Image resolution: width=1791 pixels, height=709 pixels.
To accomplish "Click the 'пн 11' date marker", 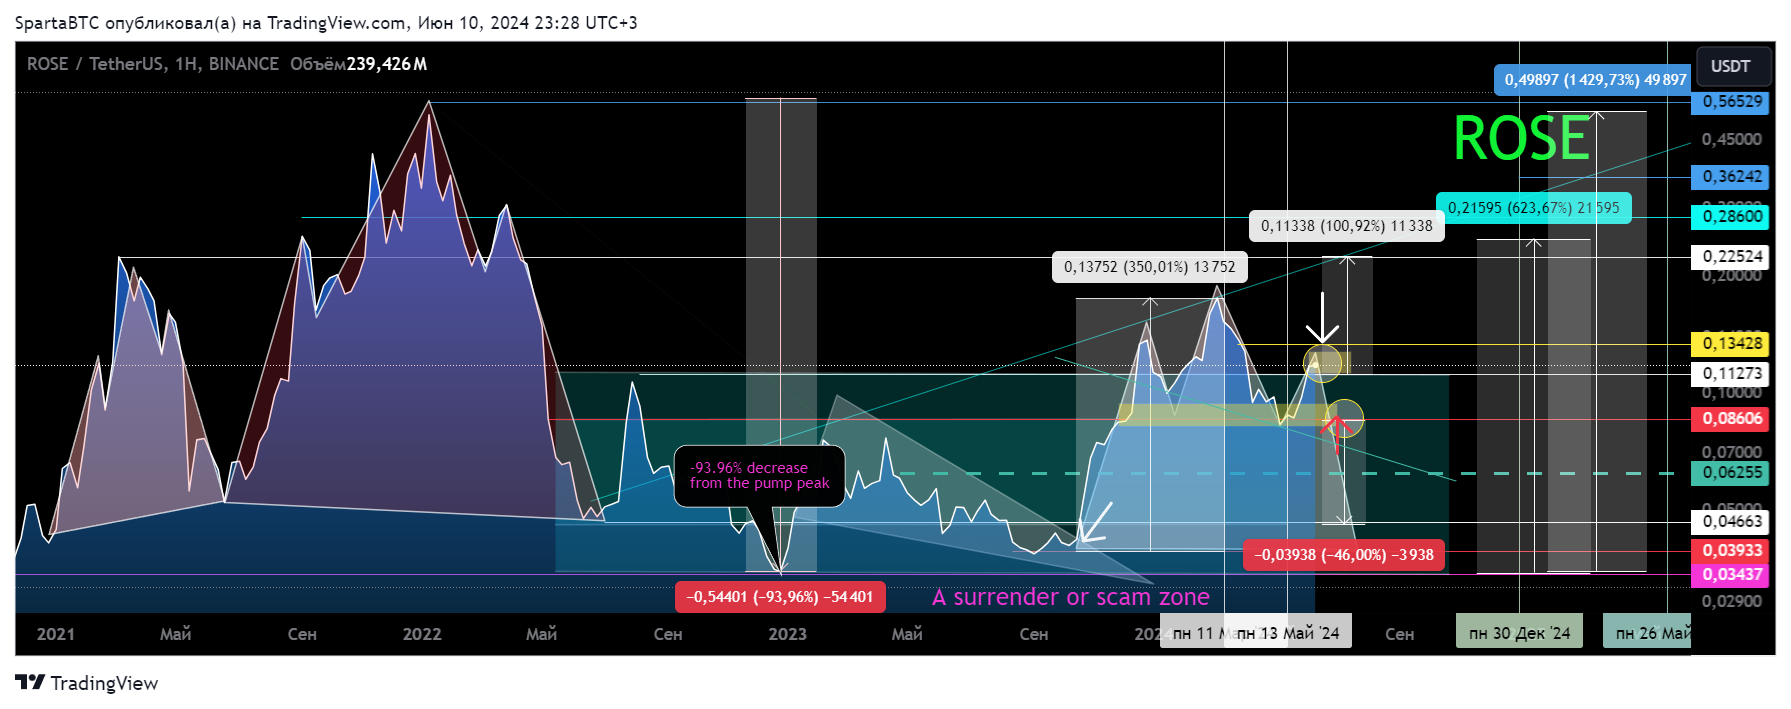I will pos(1194,633).
